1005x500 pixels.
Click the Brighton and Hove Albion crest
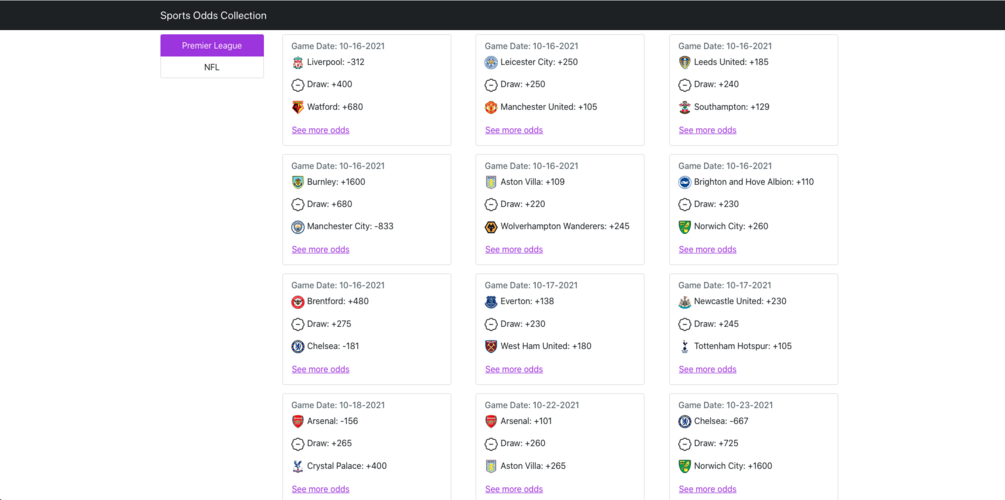pyautogui.click(x=685, y=182)
